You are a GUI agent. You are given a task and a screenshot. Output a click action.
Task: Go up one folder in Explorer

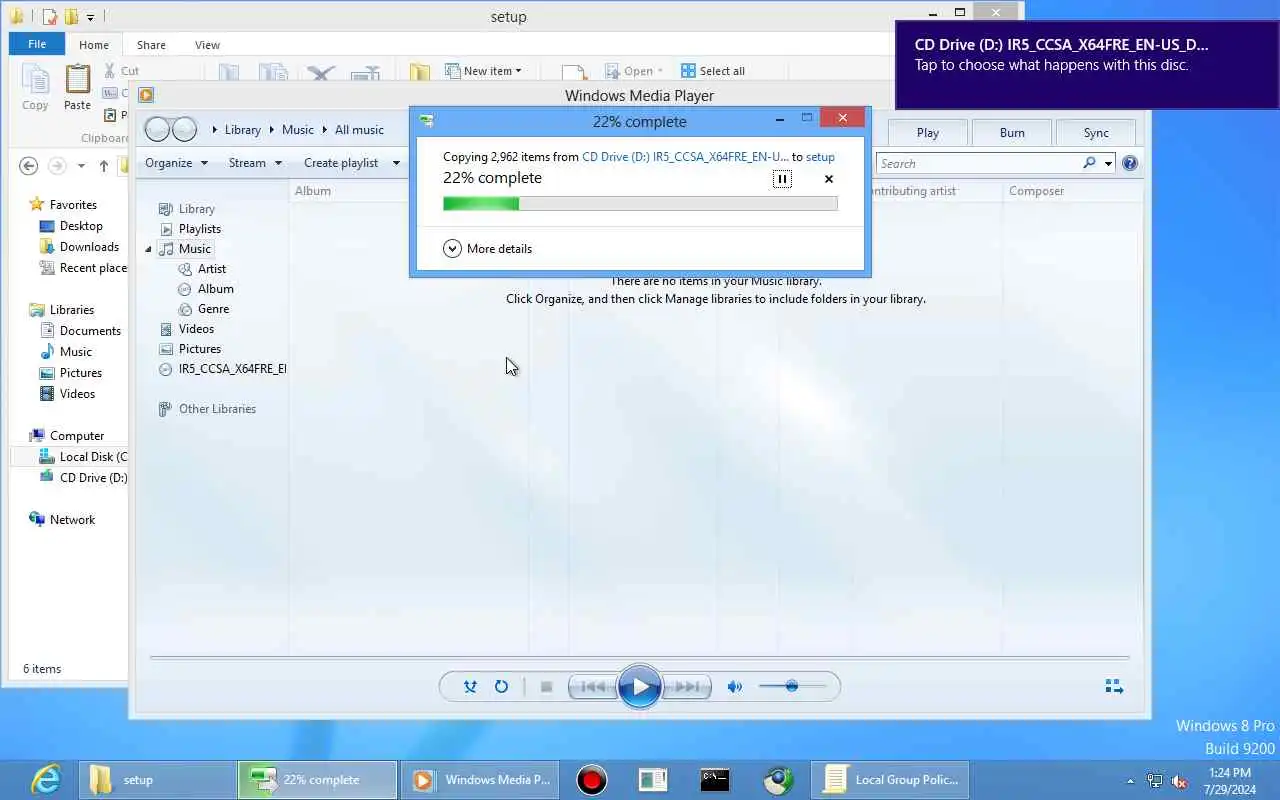coord(103,166)
